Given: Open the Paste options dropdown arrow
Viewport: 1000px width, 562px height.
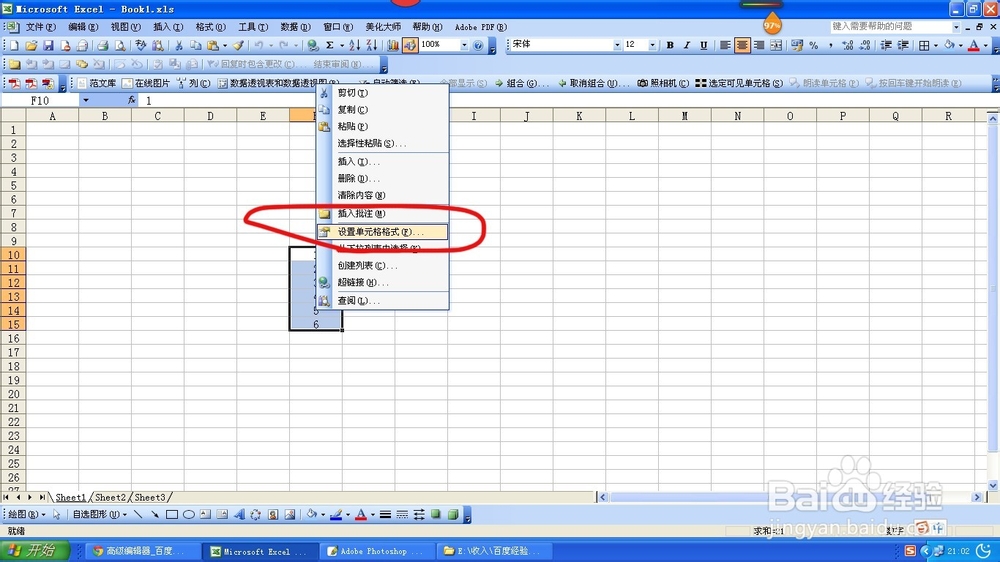Looking at the screenshot, I should (224, 45).
